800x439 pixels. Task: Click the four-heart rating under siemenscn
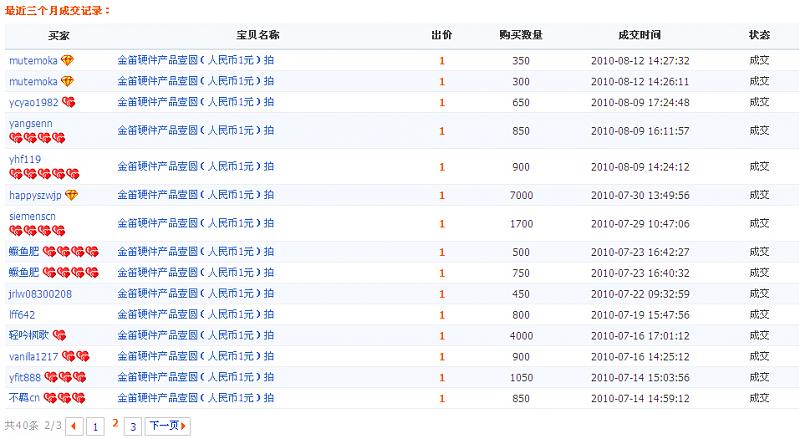(37, 231)
